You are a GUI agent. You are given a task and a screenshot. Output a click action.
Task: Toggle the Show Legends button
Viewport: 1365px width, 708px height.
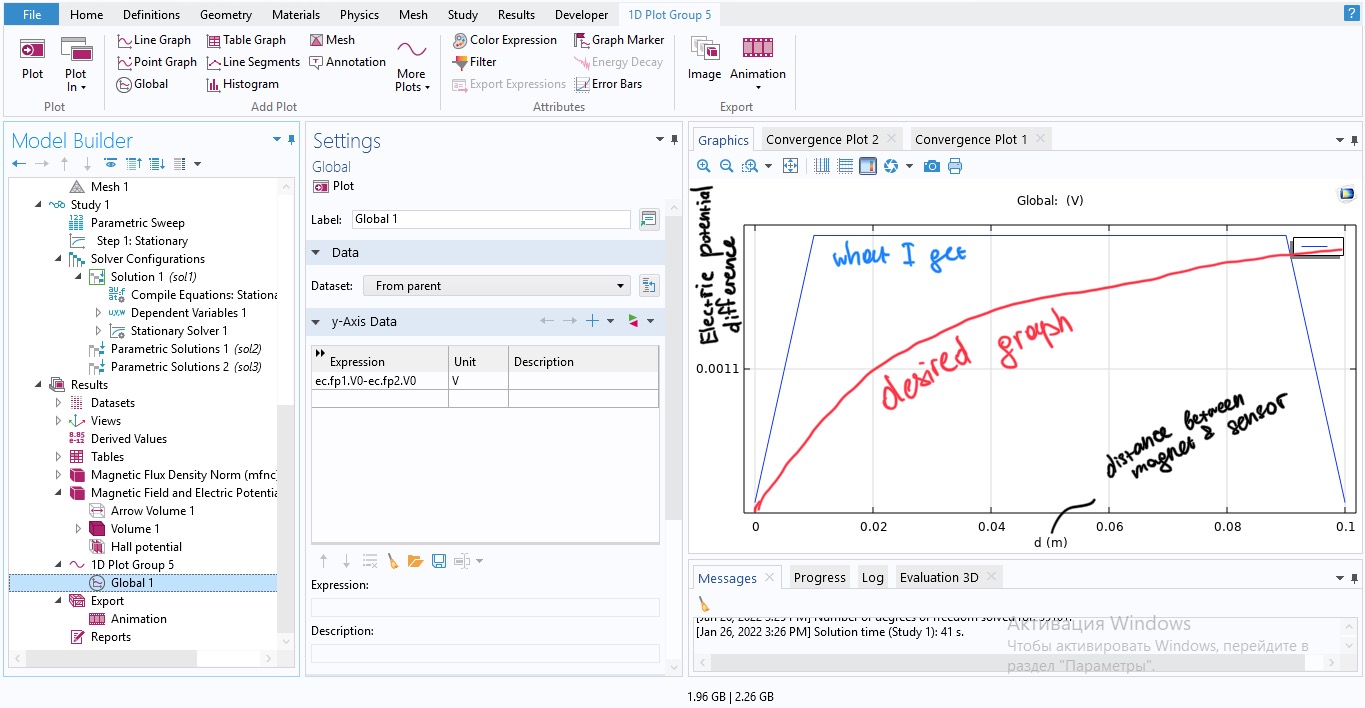tap(867, 166)
